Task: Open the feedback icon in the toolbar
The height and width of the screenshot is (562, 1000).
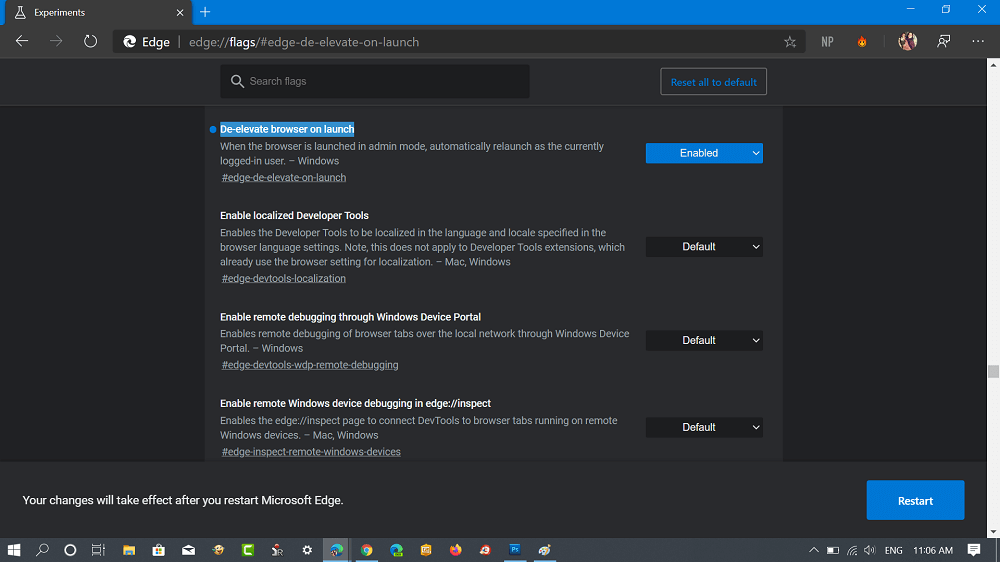Action: click(x=943, y=41)
